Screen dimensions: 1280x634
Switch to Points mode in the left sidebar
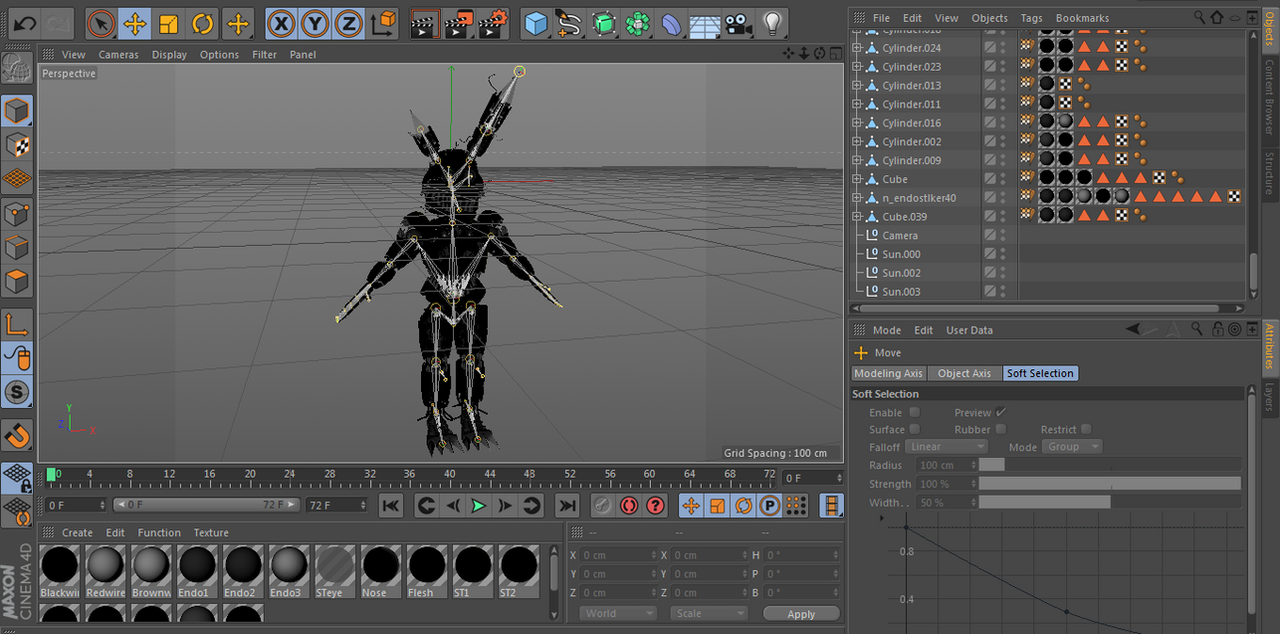(17, 213)
